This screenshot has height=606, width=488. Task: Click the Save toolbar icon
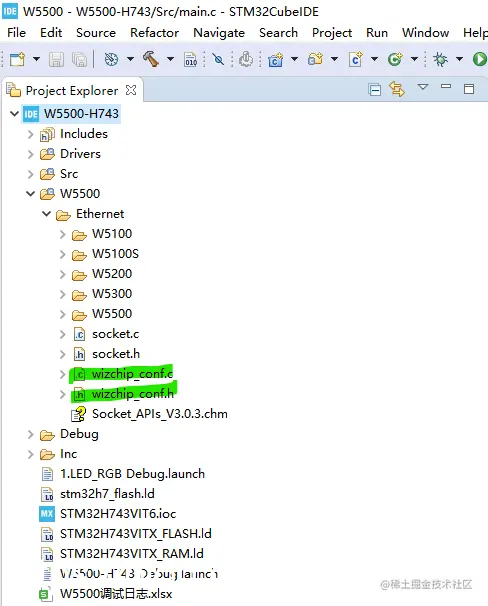[x=56, y=60]
